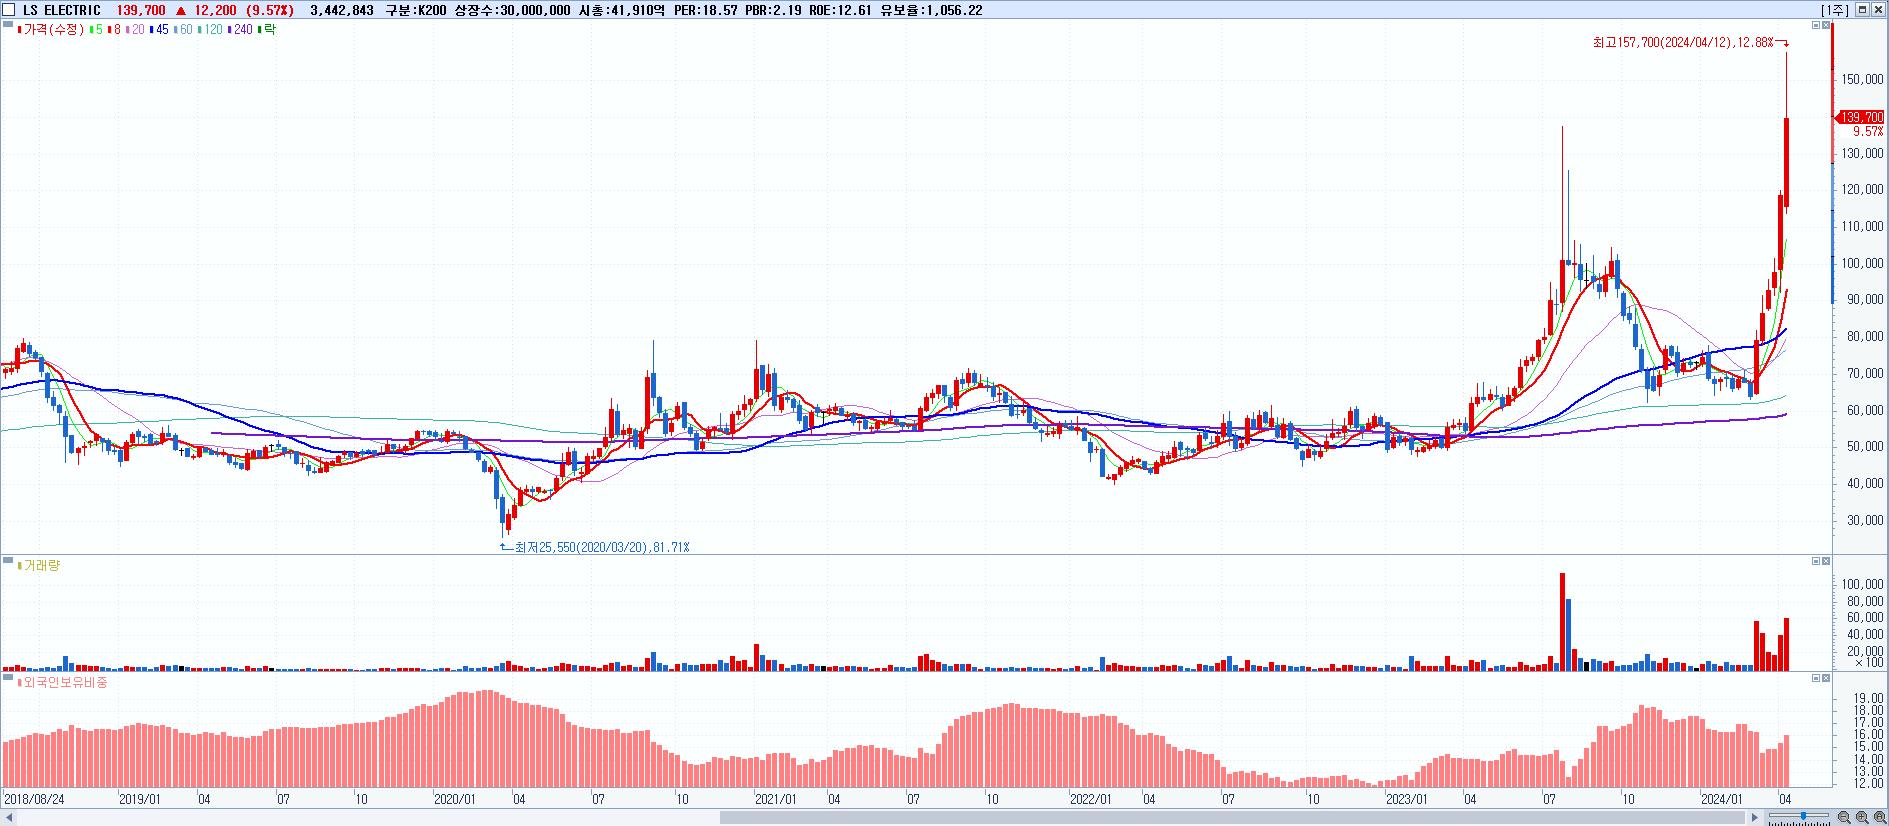1889x826 pixels.
Task: Click the 2018/08/24 start date label
Action: pyautogui.click(x=34, y=799)
